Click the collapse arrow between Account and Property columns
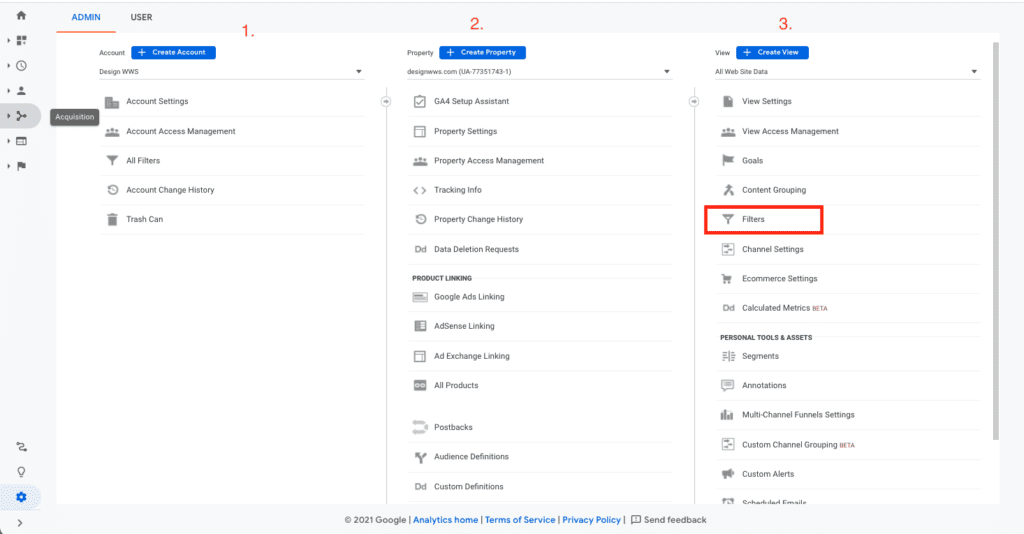The image size is (1024, 534). point(386,101)
